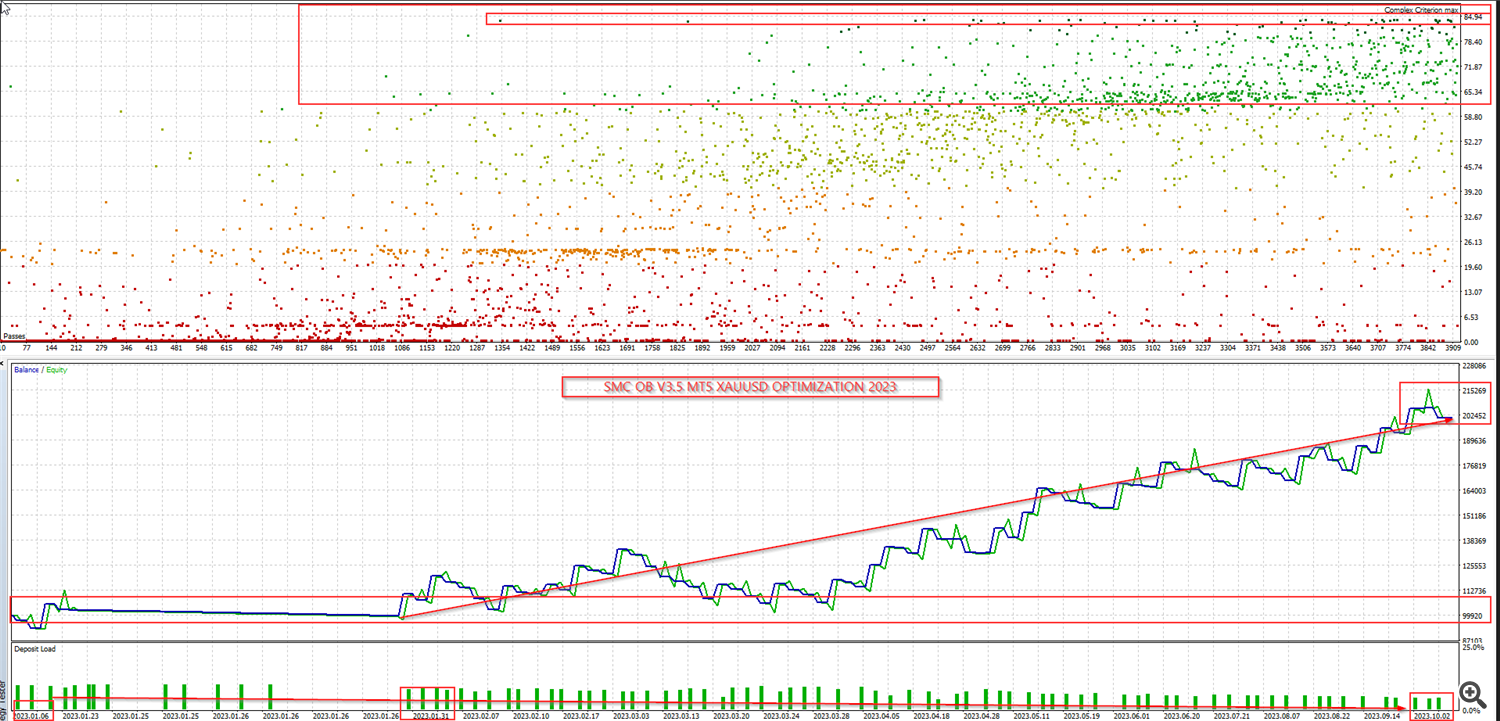Click the Complex Criterion max label

(1421, 10)
